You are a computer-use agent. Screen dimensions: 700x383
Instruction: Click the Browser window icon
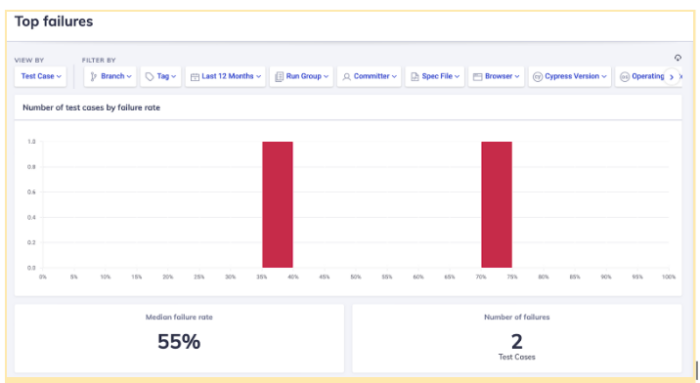(x=478, y=77)
